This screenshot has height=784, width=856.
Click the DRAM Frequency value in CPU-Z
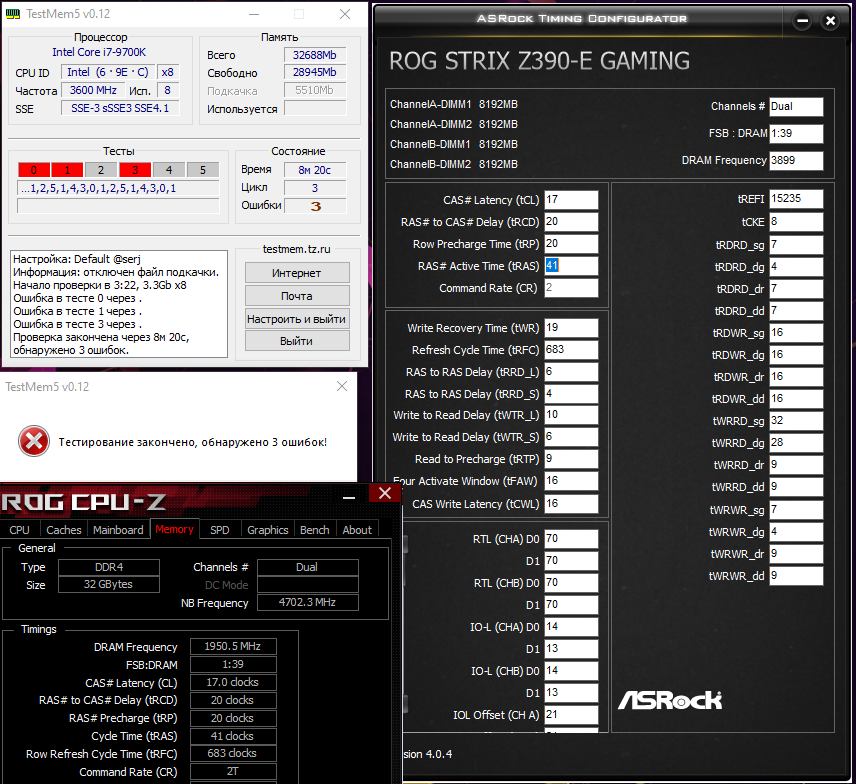(x=233, y=646)
